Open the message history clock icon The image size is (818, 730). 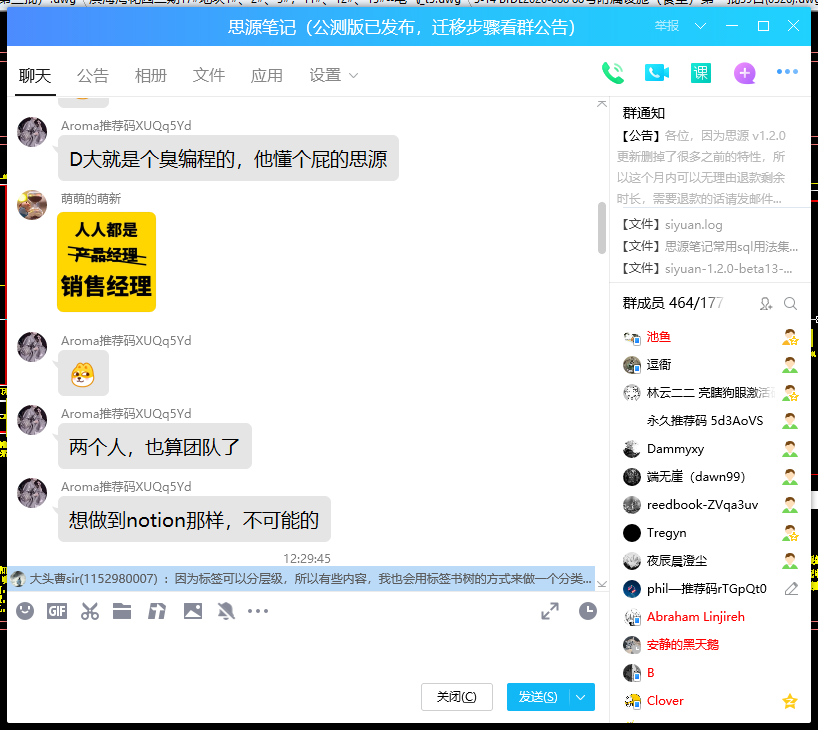pyautogui.click(x=588, y=611)
